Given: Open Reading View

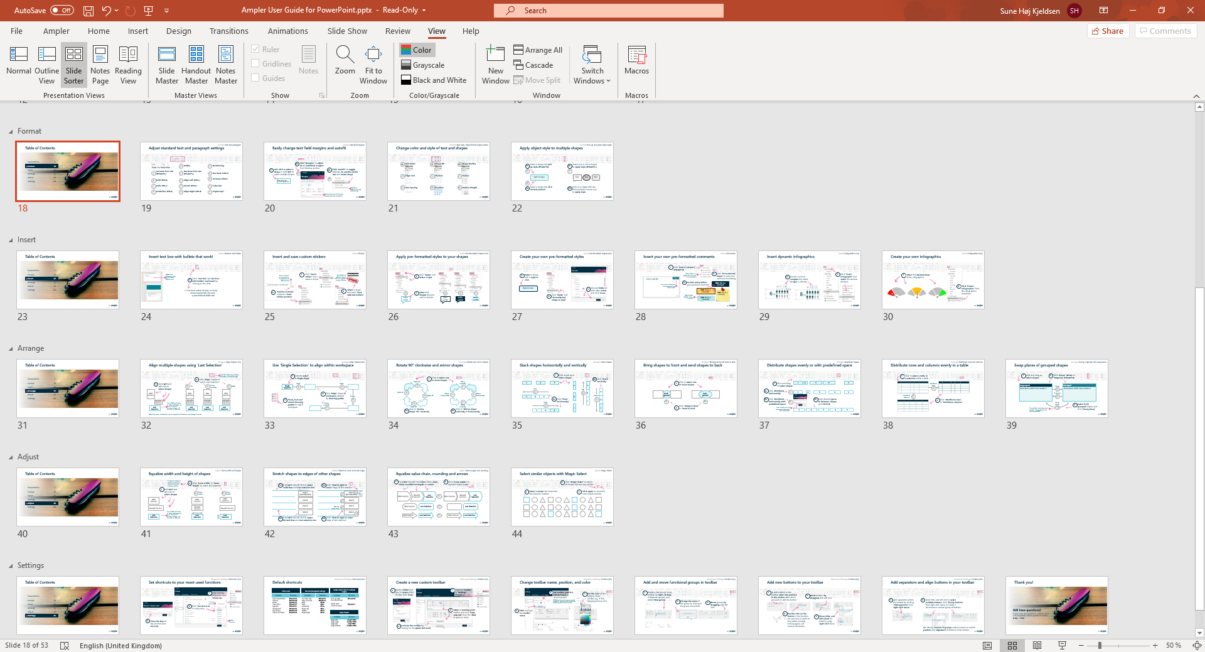Looking at the screenshot, I should pos(128,64).
